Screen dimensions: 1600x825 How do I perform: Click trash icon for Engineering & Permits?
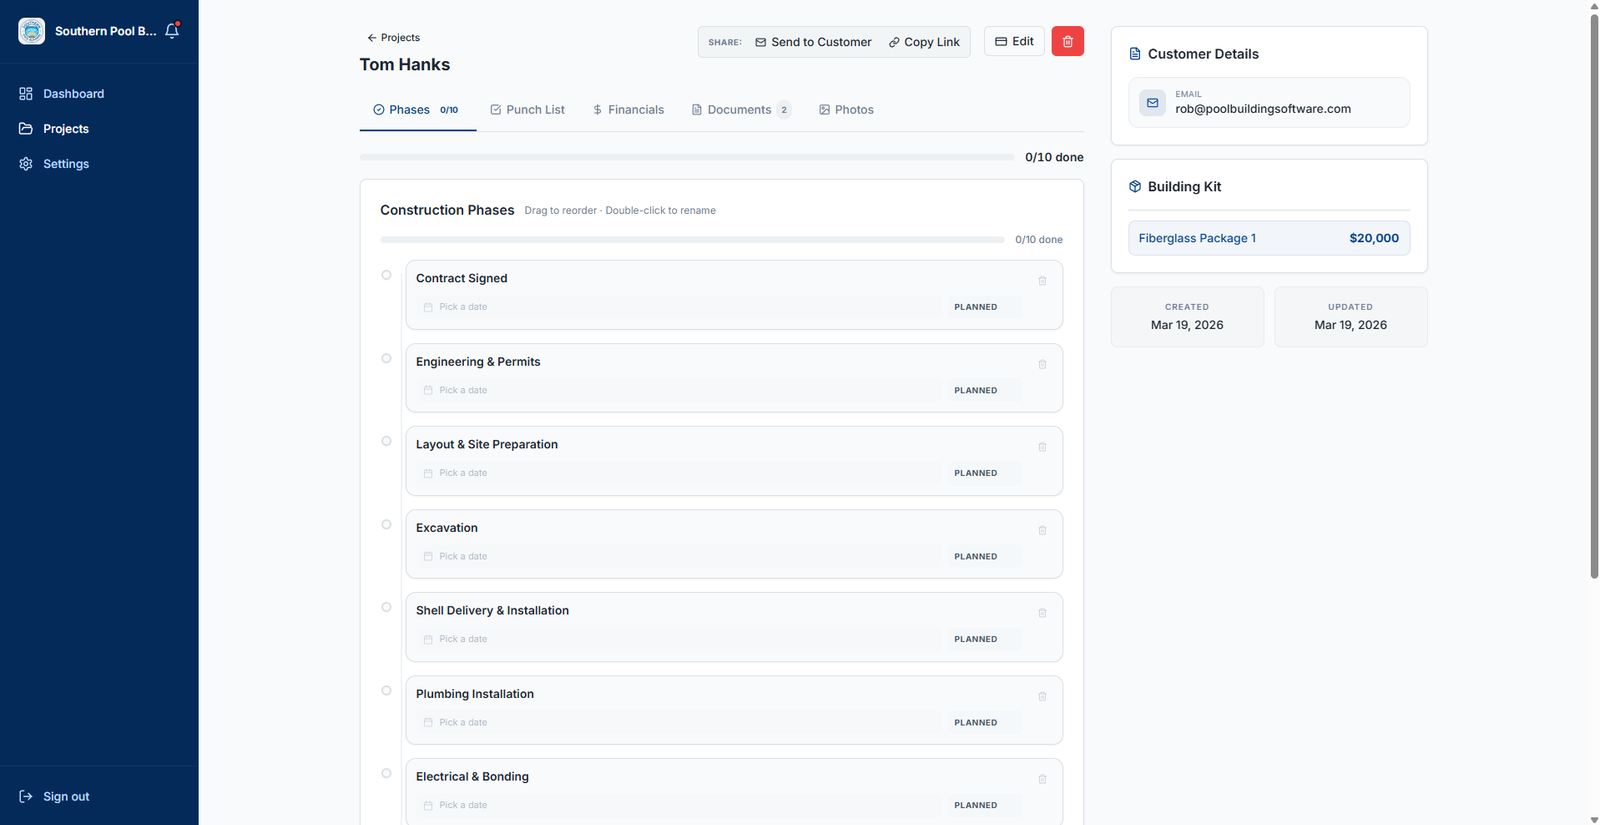point(1042,364)
